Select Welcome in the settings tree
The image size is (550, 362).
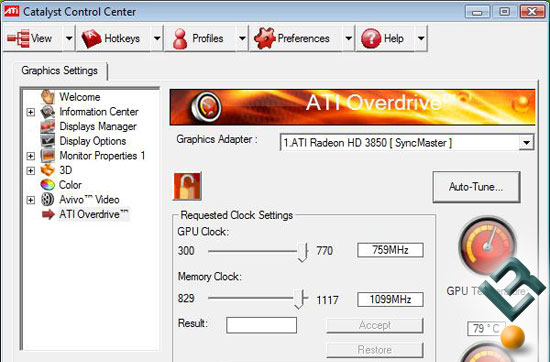pos(80,97)
